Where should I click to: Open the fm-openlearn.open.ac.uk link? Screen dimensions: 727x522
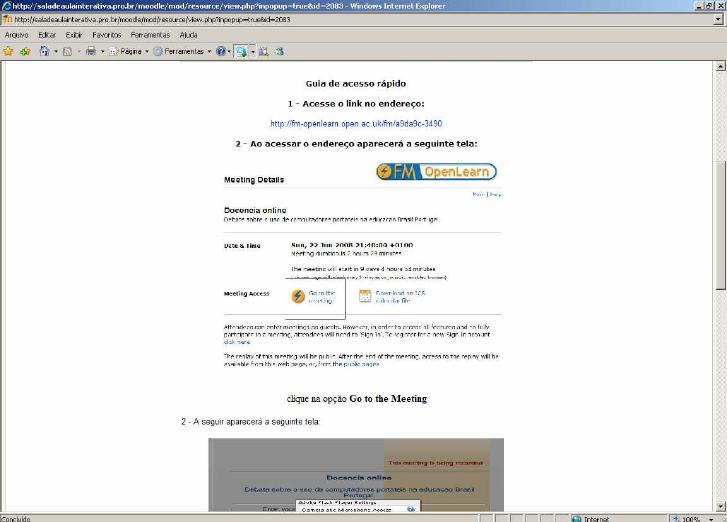click(x=356, y=124)
